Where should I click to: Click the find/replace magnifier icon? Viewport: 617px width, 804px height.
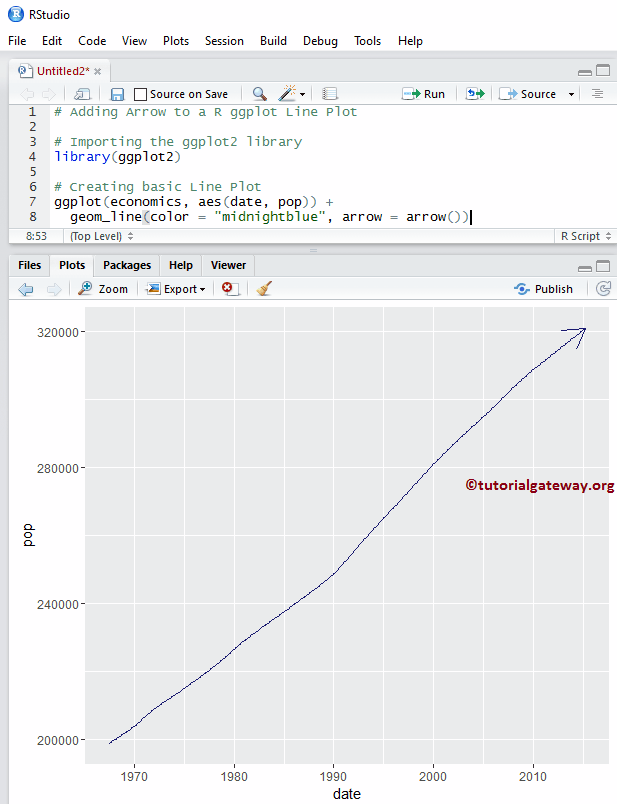click(x=260, y=94)
